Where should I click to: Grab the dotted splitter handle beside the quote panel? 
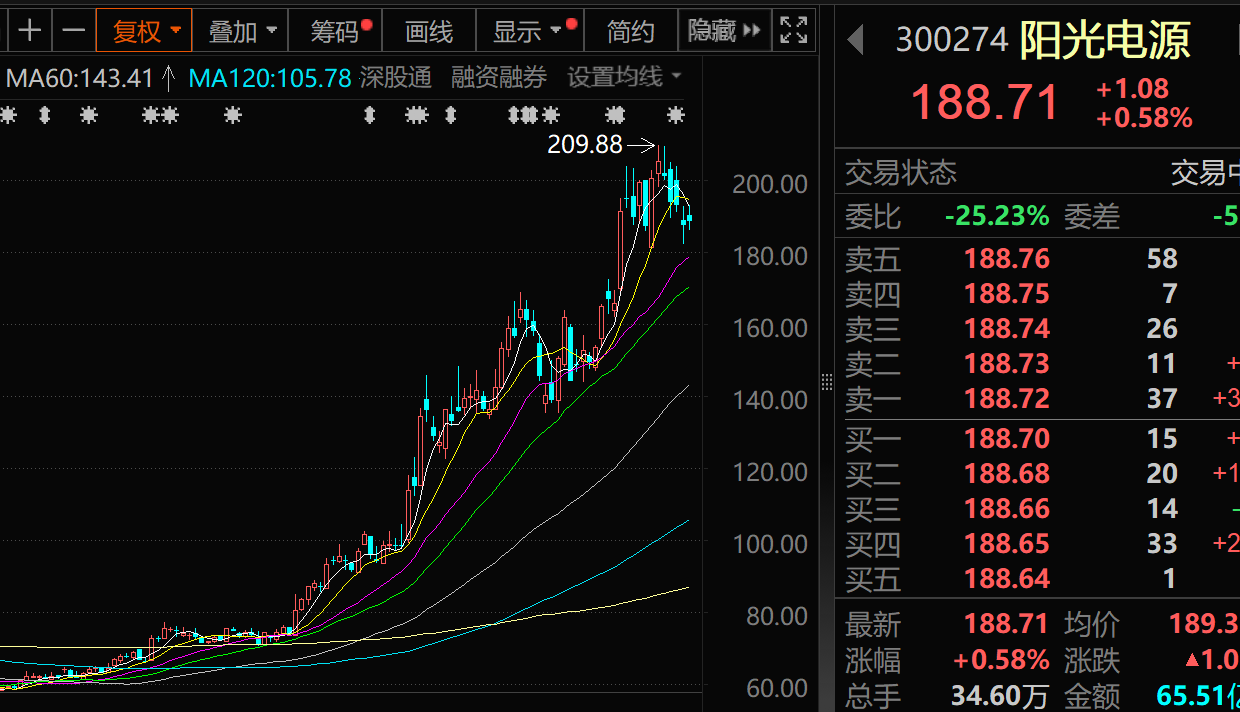tap(826, 382)
